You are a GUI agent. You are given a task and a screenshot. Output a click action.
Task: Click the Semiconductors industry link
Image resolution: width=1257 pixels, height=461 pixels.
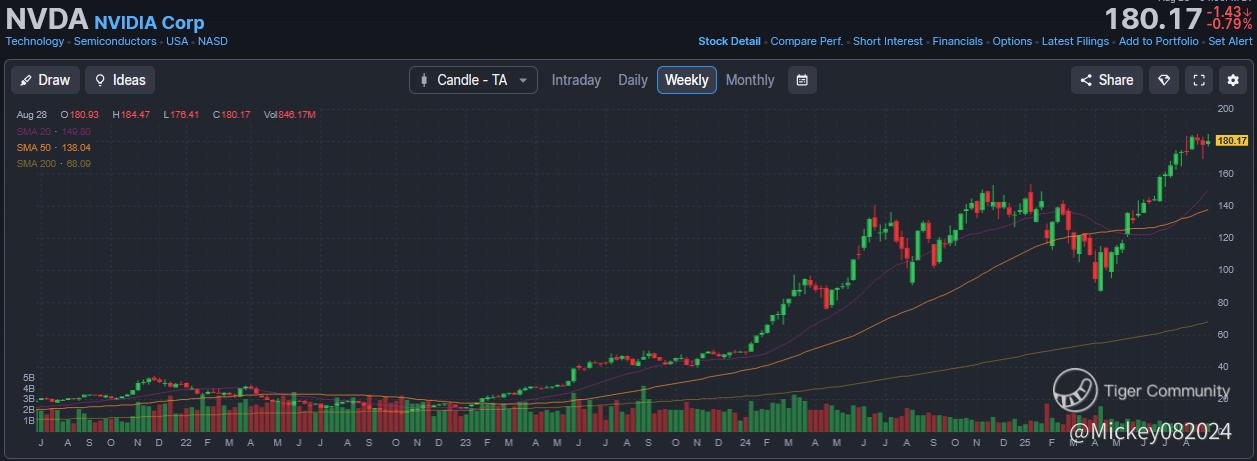(115, 41)
